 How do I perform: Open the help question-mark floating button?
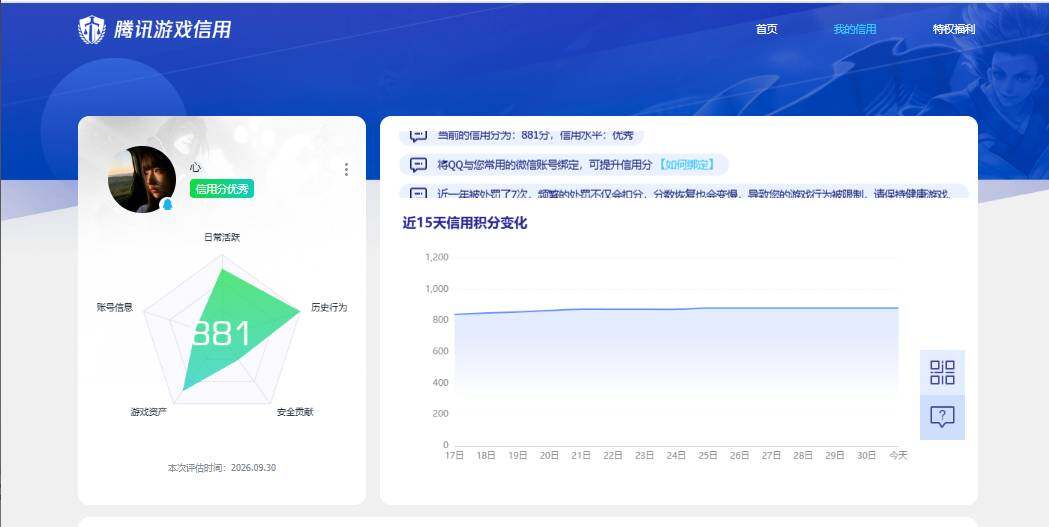[x=942, y=417]
